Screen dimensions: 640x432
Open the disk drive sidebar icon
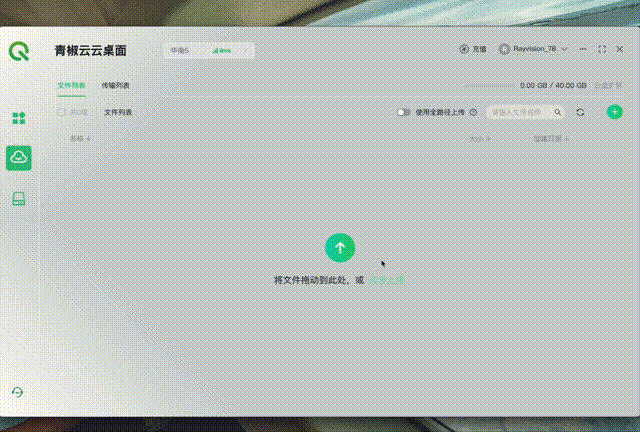coord(19,198)
